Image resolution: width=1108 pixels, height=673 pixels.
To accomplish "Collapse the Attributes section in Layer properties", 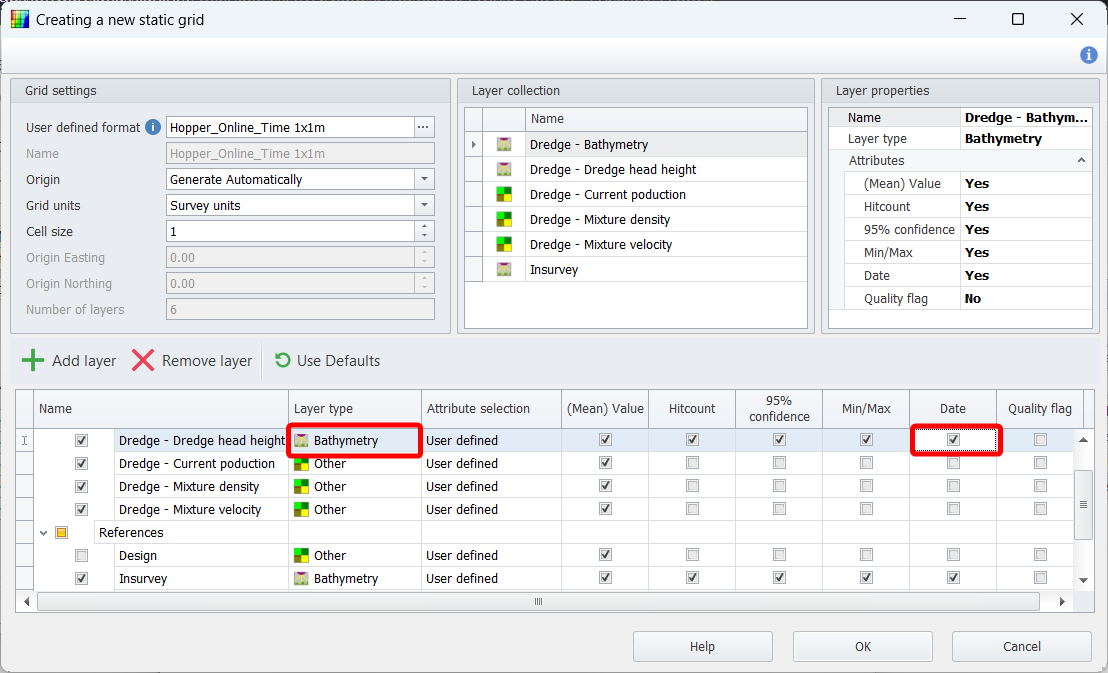I will (1081, 161).
